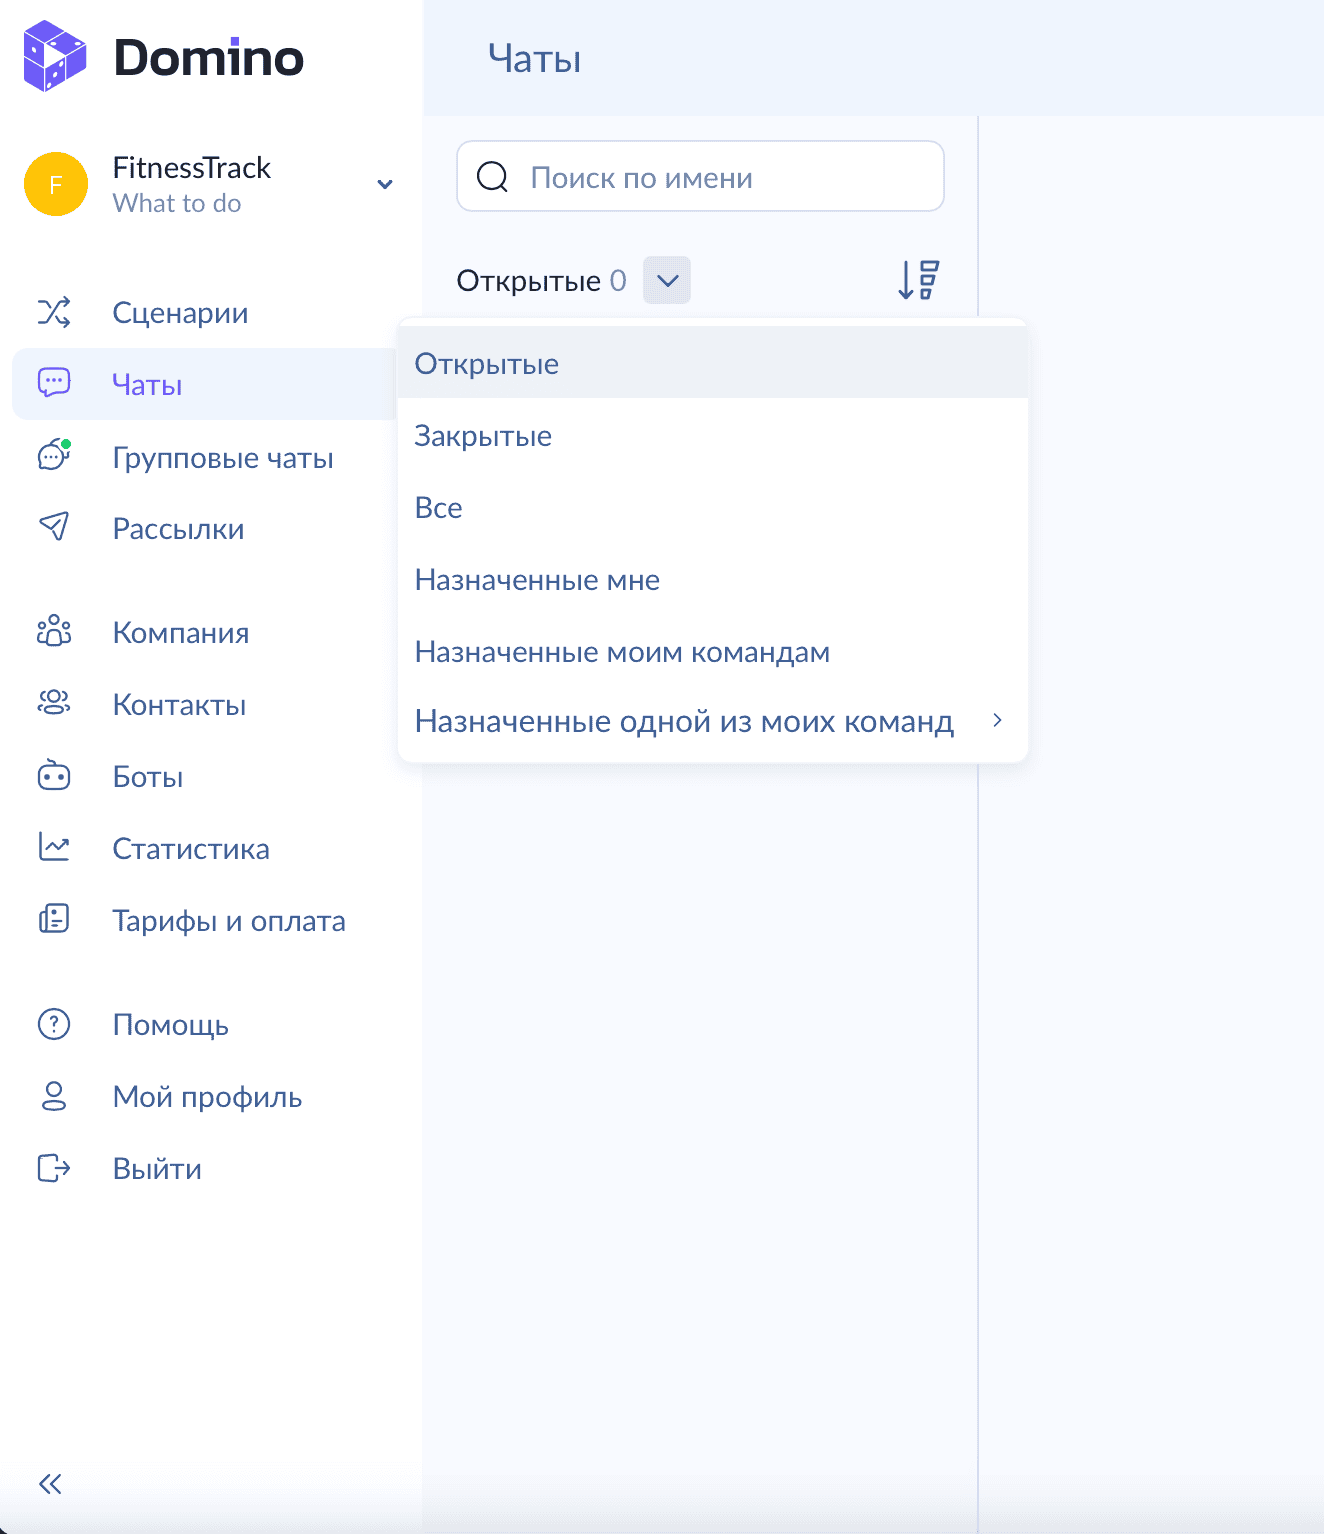1324x1534 pixels.
Task: Open Групповые чаты section
Action: [x=223, y=458]
